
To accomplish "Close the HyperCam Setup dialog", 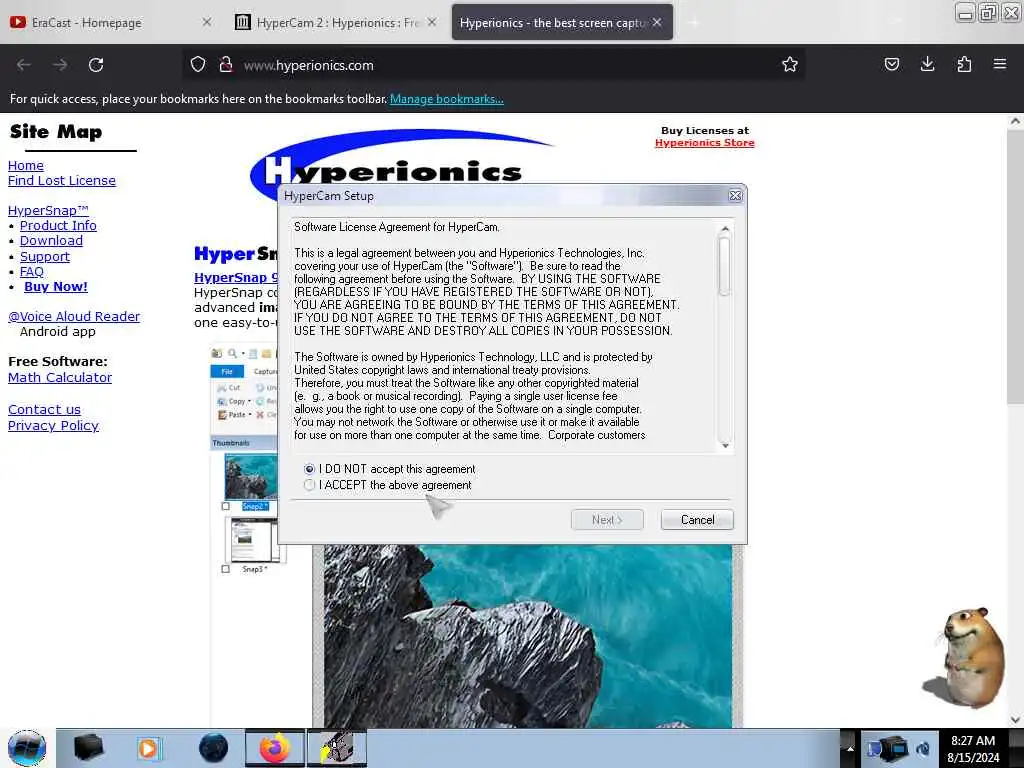I will click(x=735, y=195).
